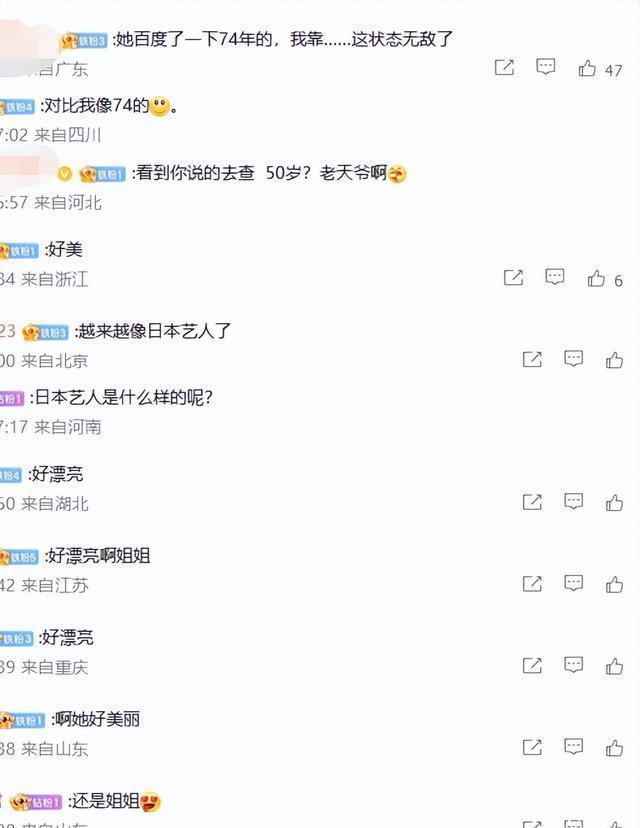
Task: Like the 啊她好美丽 comment
Action: pos(615,748)
